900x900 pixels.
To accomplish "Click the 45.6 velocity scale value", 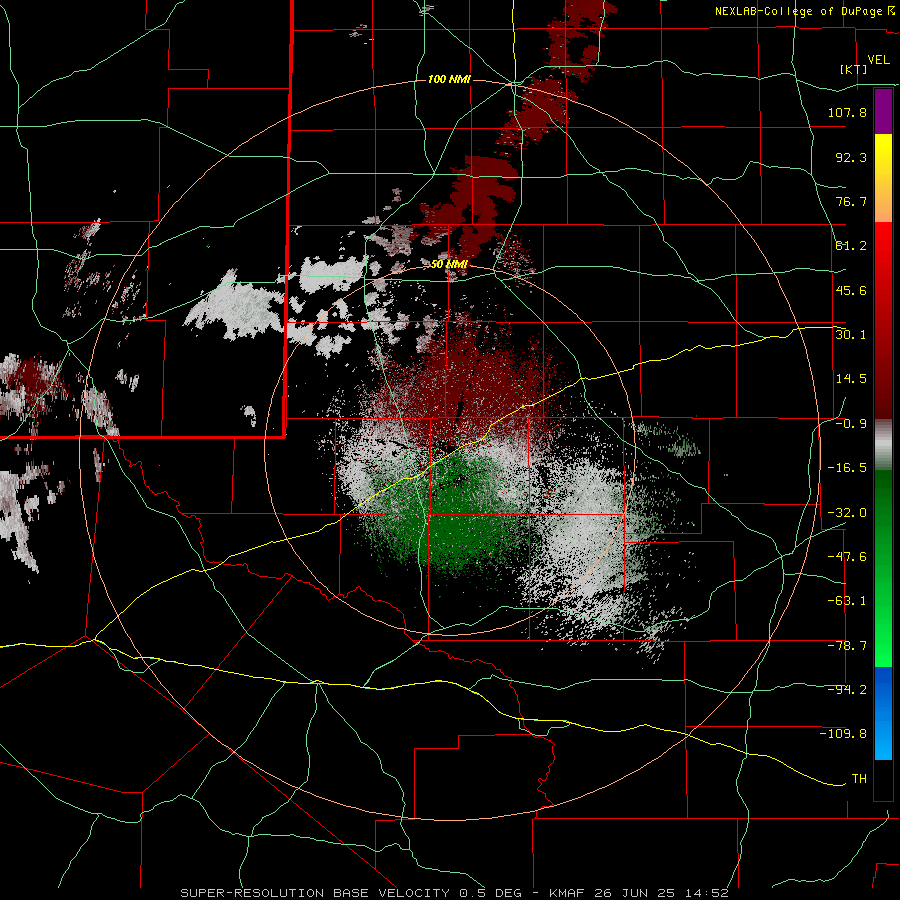I will point(851,290).
